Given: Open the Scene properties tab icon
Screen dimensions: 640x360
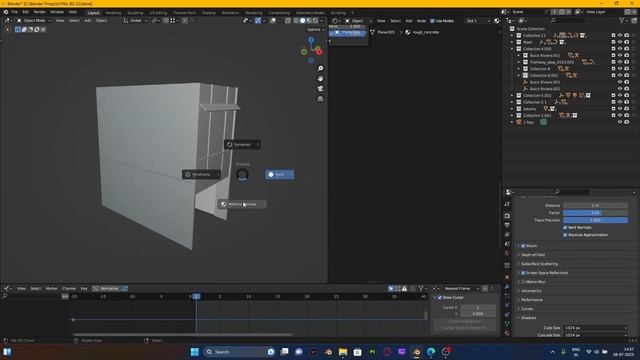Looking at the screenshot, I should [507, 244].
